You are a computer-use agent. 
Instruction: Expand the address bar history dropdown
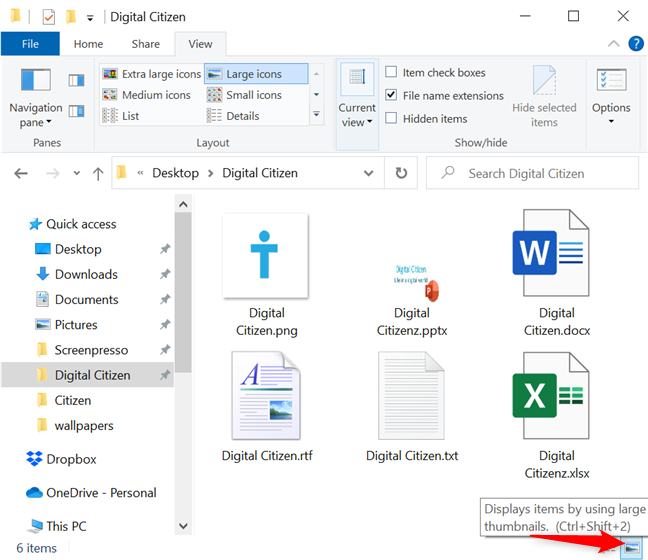click(x=369, y=173)
